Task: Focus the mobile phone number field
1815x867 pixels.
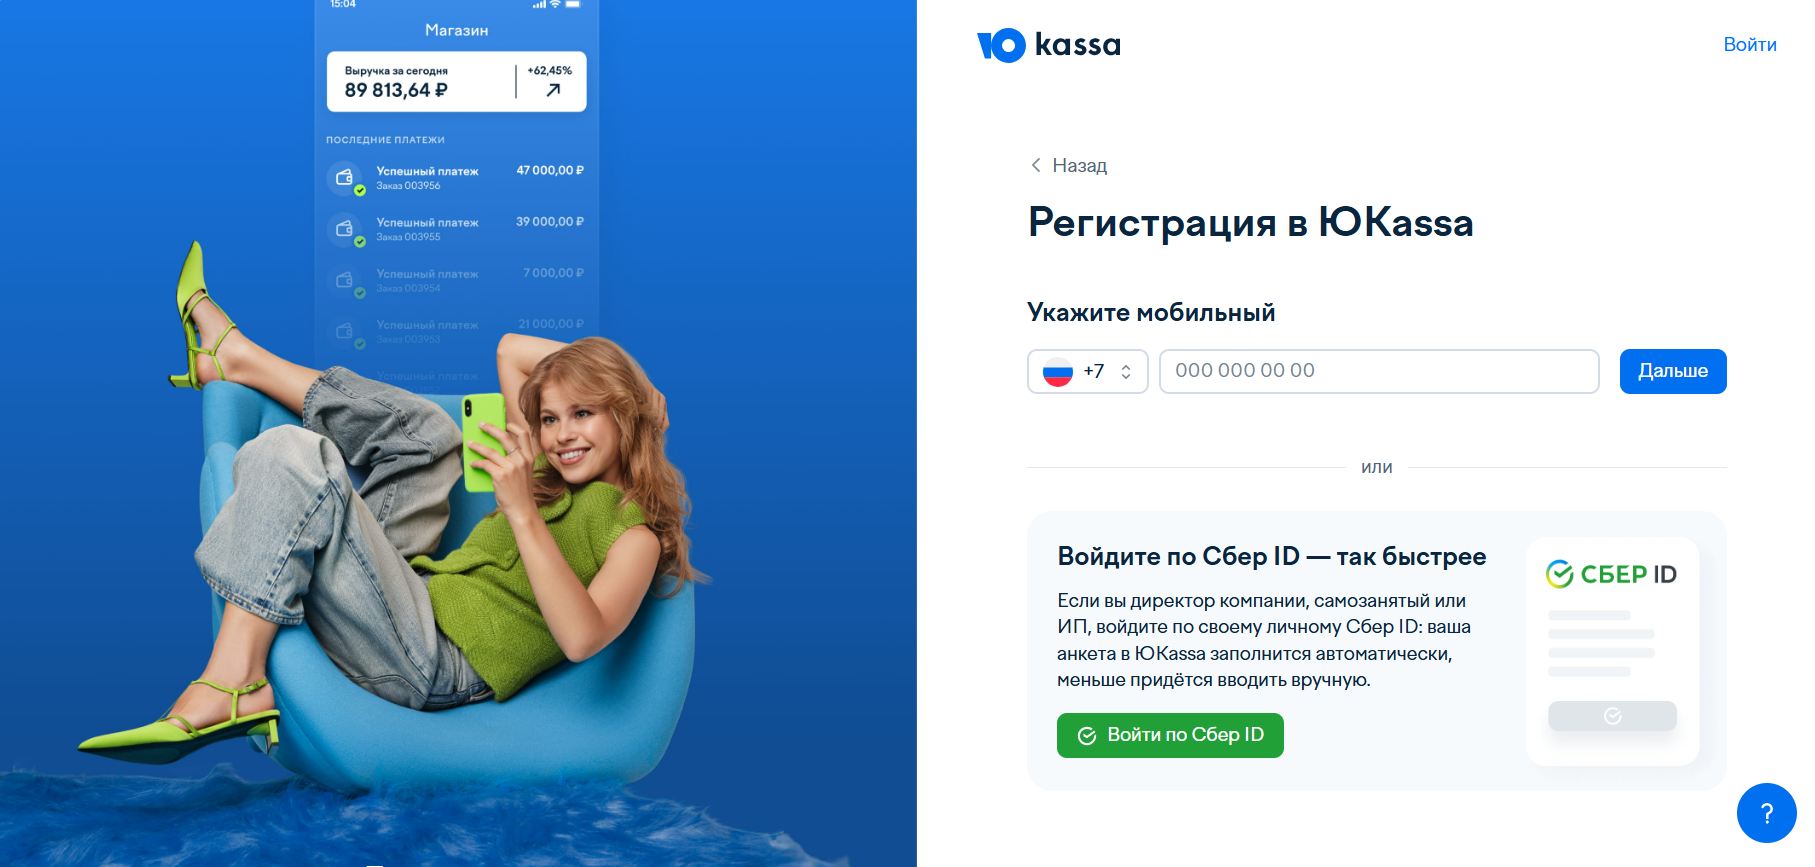Action: pyautogui.click(x=1379, y=371)
